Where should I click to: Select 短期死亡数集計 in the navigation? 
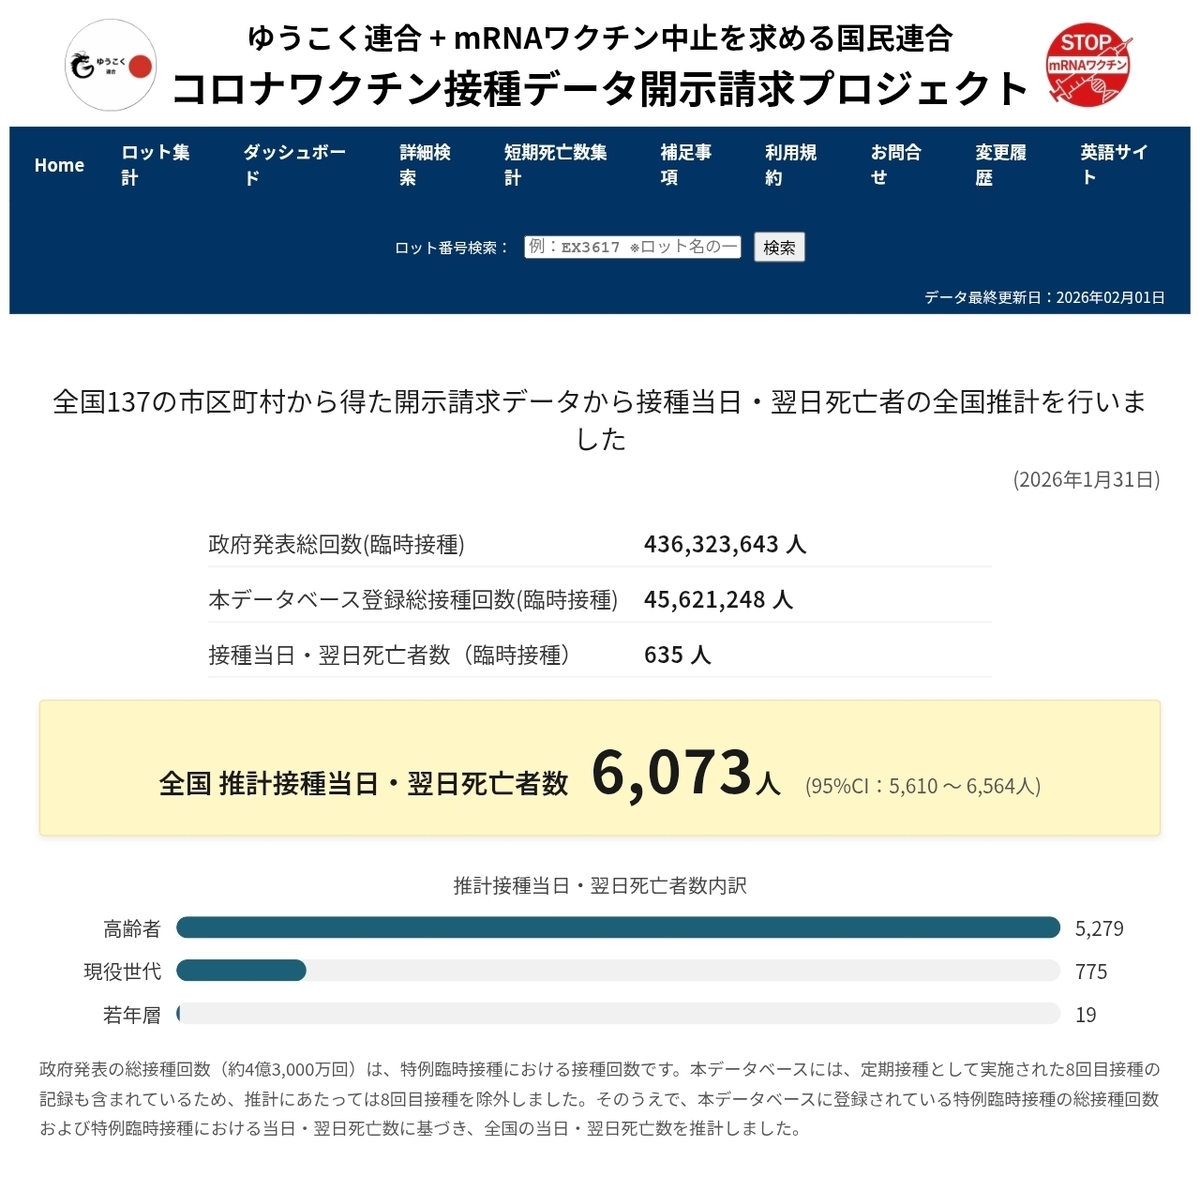coord(555,165)
